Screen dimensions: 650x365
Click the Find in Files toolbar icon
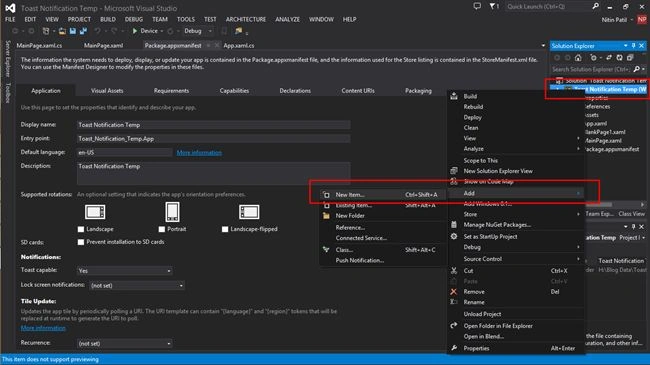tap(238, 31)
